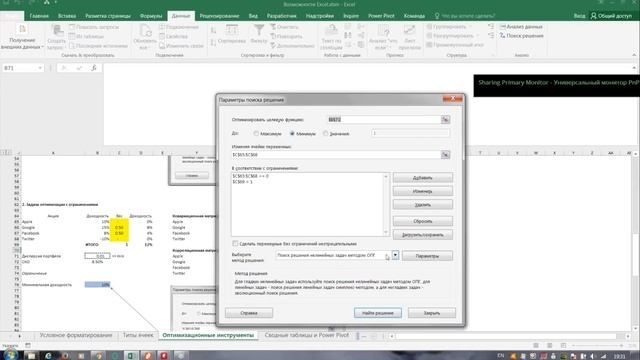640x360 pixels.
Task: Open the solving method dropdown
Action: click(395, 255)
